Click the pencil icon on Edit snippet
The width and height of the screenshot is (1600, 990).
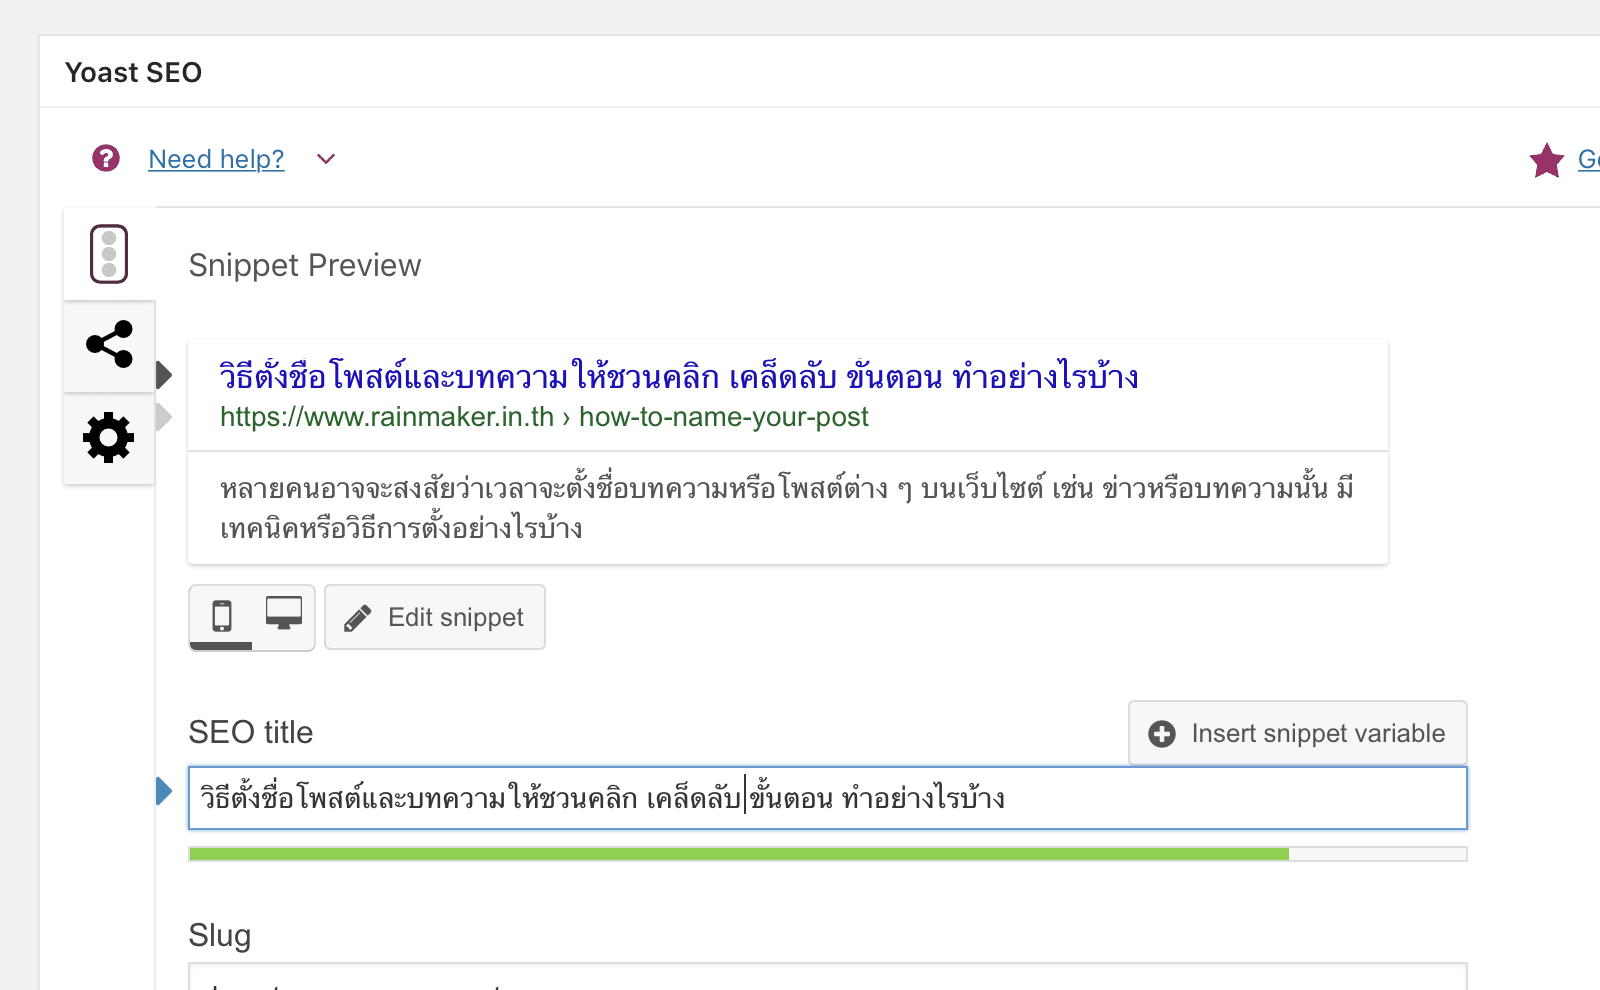click(x=357, y=618)
